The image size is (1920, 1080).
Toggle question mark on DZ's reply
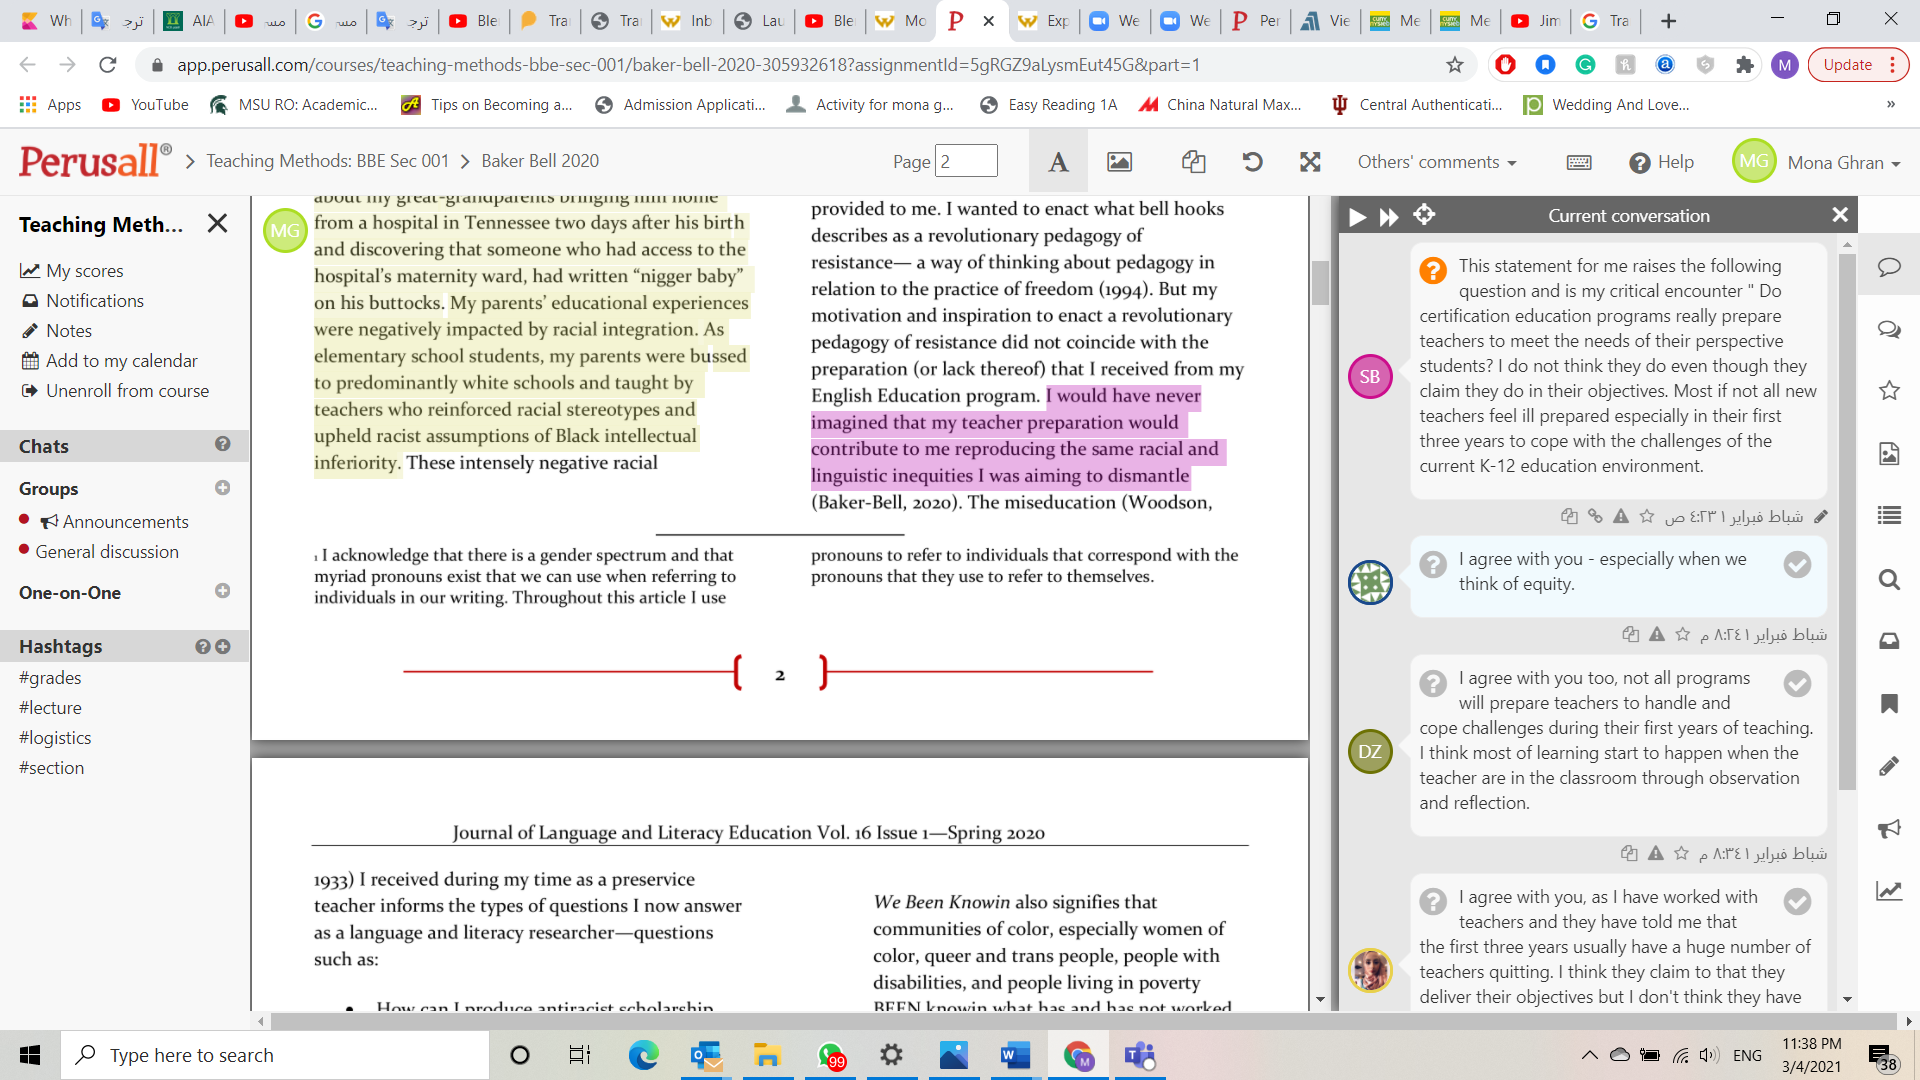[x=1433, y=684]
